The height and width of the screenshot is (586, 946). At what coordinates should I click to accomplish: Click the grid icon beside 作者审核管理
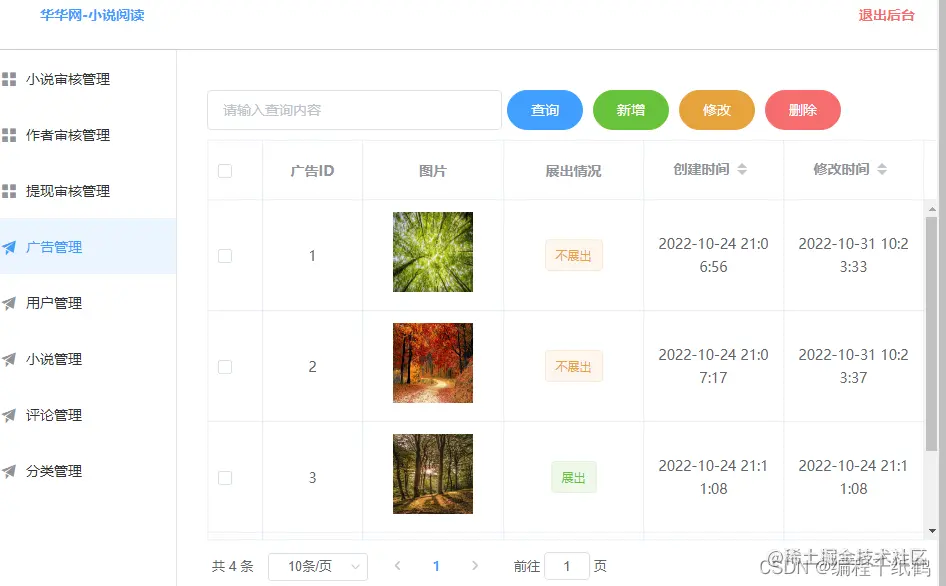(9, 135)
